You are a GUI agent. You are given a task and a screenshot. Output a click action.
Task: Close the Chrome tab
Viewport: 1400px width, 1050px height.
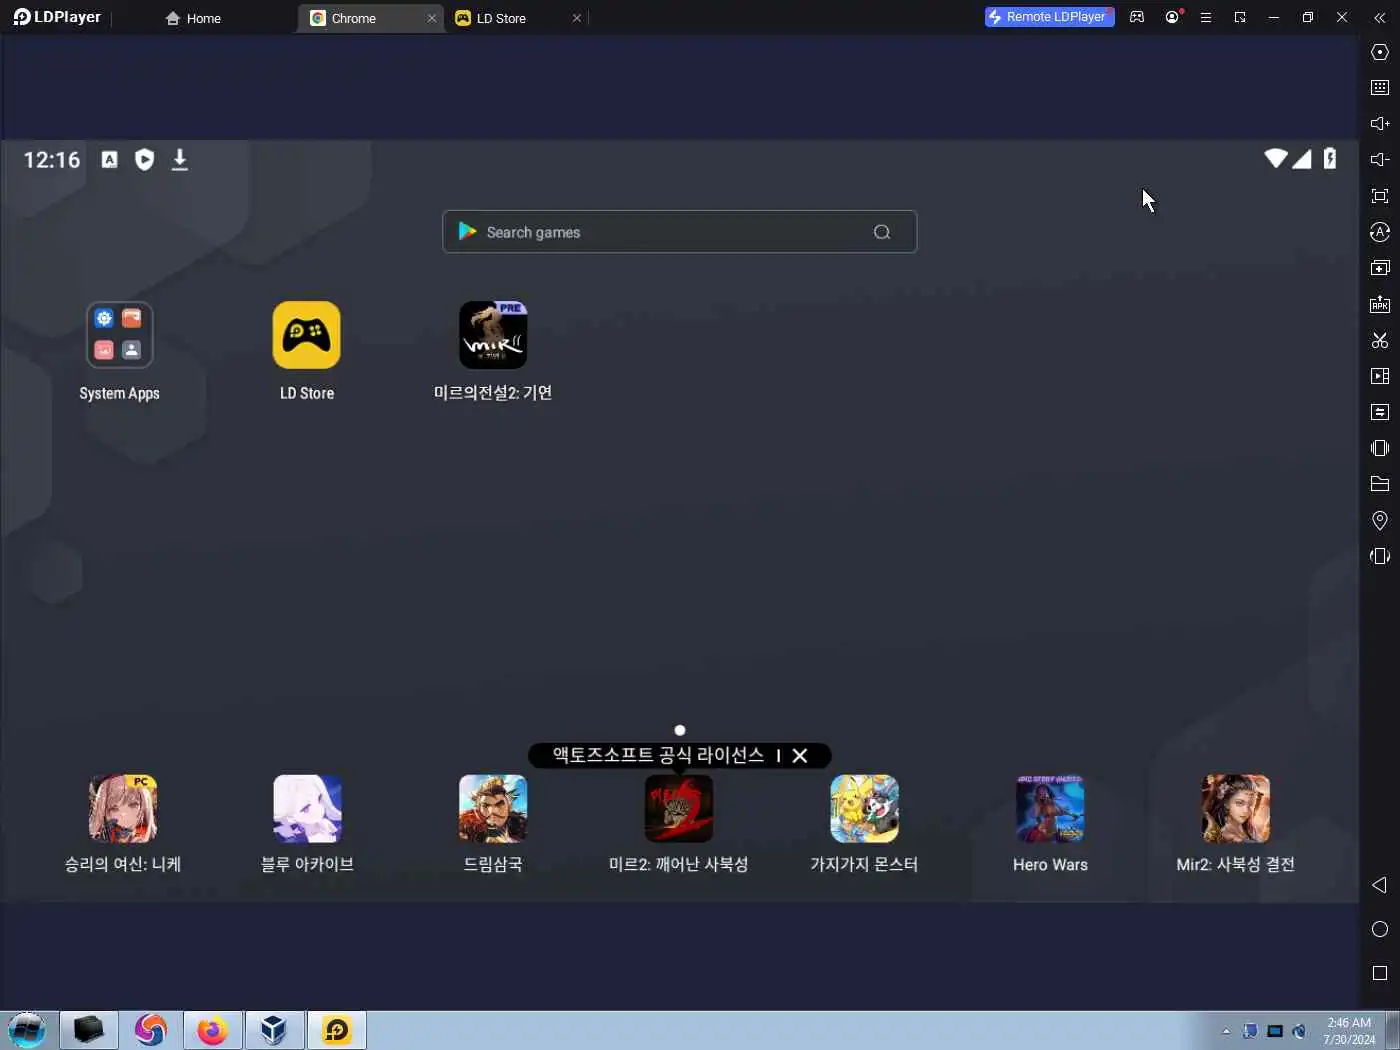(x=432, y=18)
